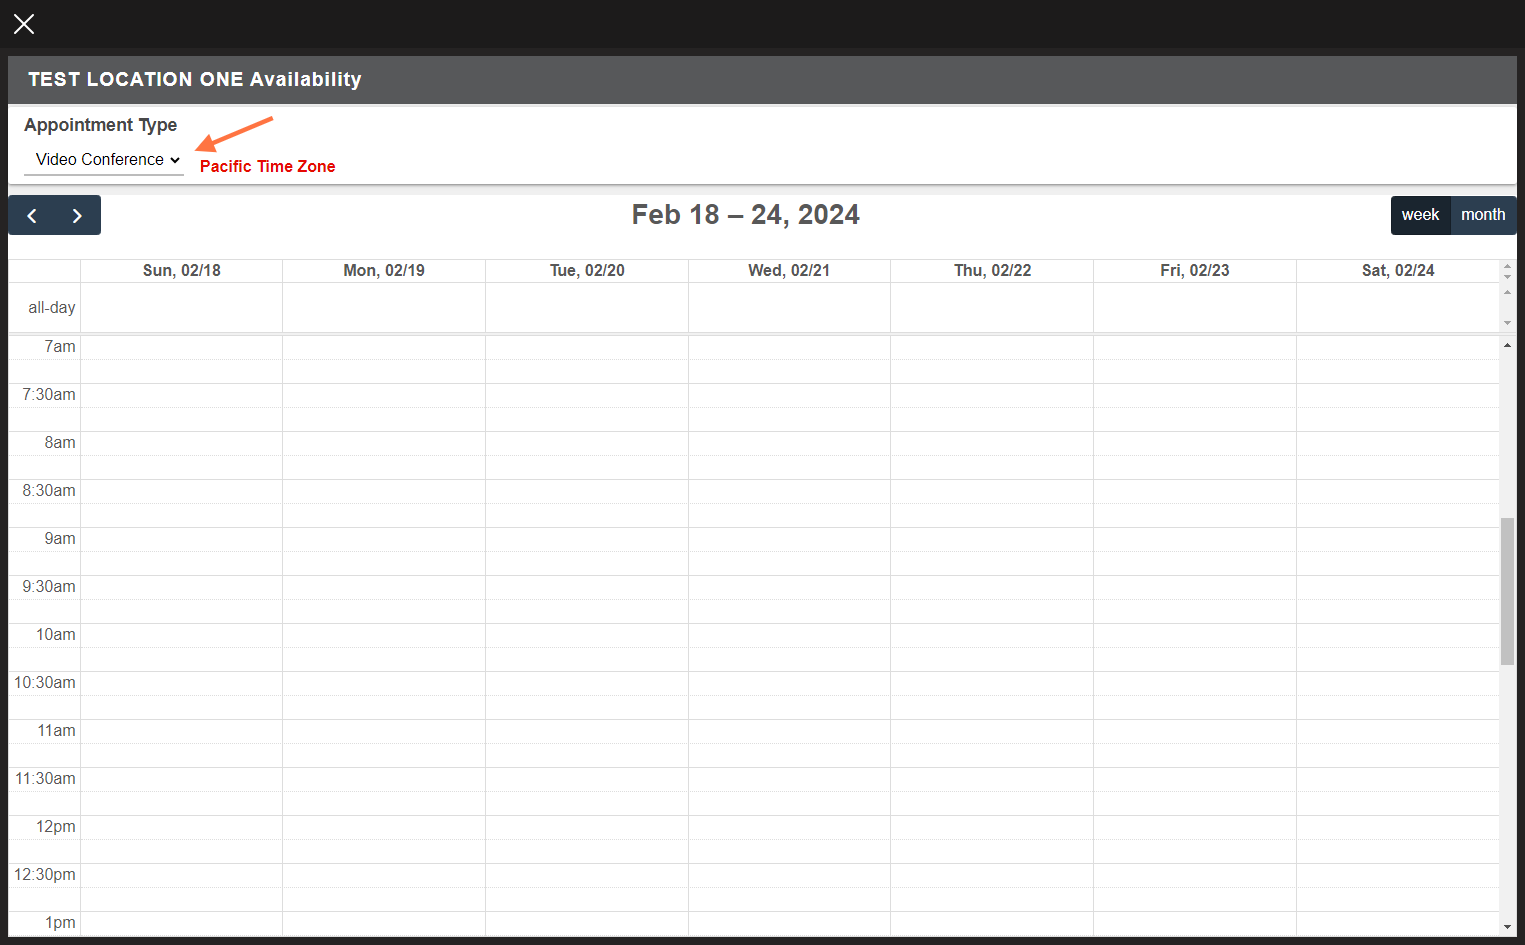Click the all-day row label
This screenshot has height=945, width=1525.
(52, 308)
